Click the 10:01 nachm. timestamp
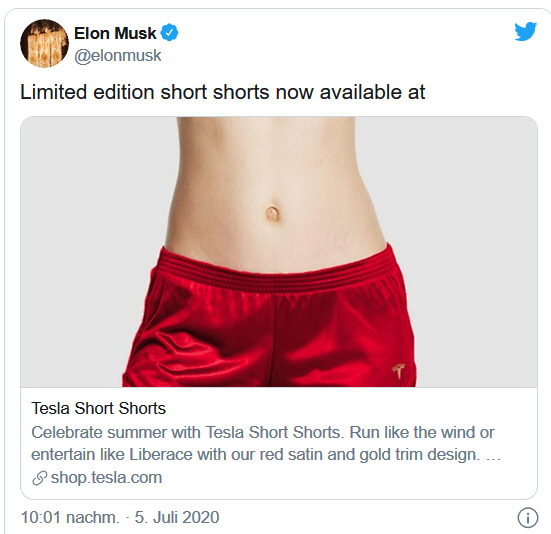The height and width of the screenshot is (534, 551). pos(70,517)
